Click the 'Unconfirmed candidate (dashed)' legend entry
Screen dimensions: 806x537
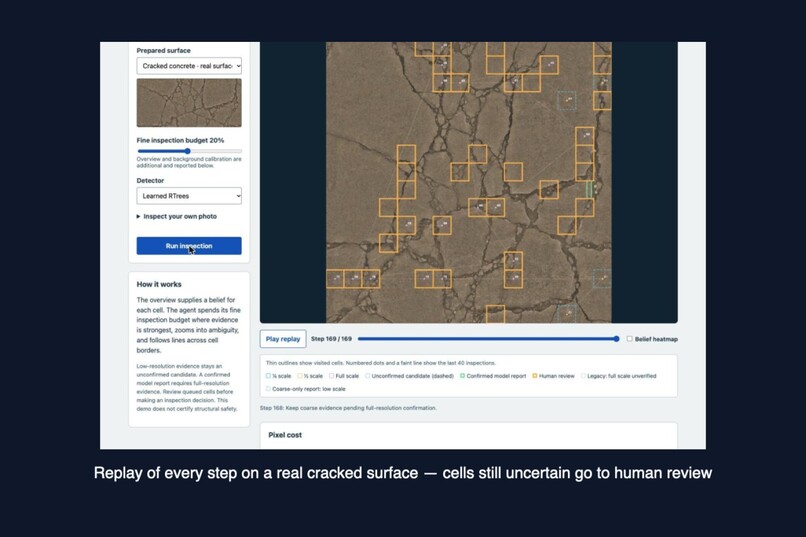(x=409, y=376)
